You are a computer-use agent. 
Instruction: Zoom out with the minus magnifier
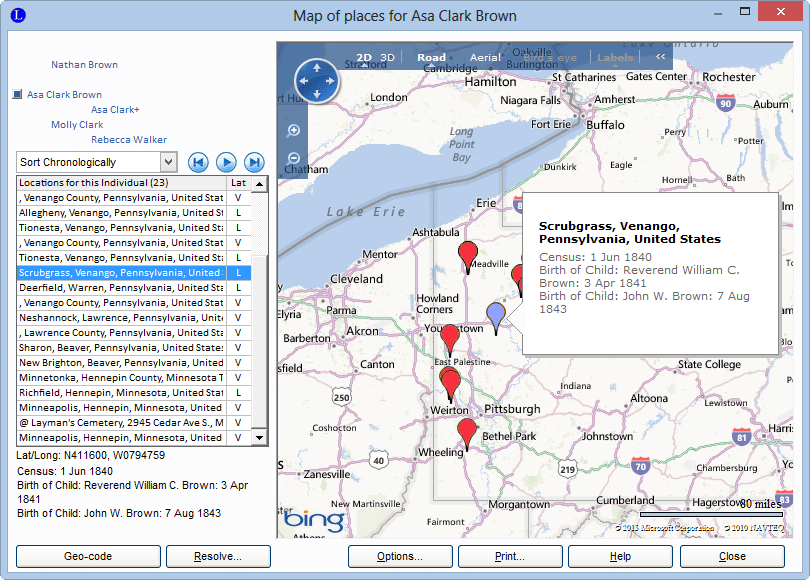293,158
